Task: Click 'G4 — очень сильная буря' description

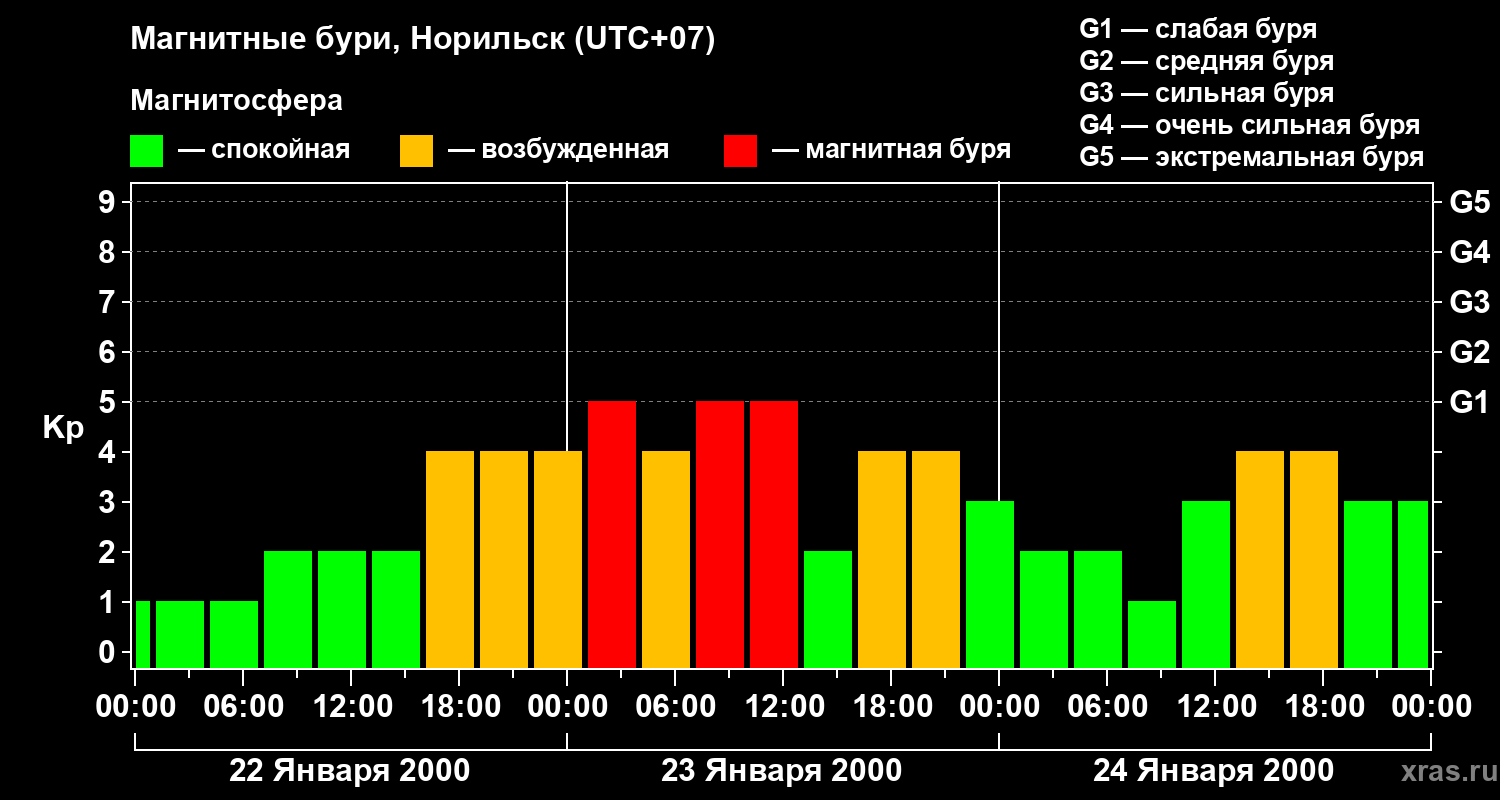Action: point(1249,125)
